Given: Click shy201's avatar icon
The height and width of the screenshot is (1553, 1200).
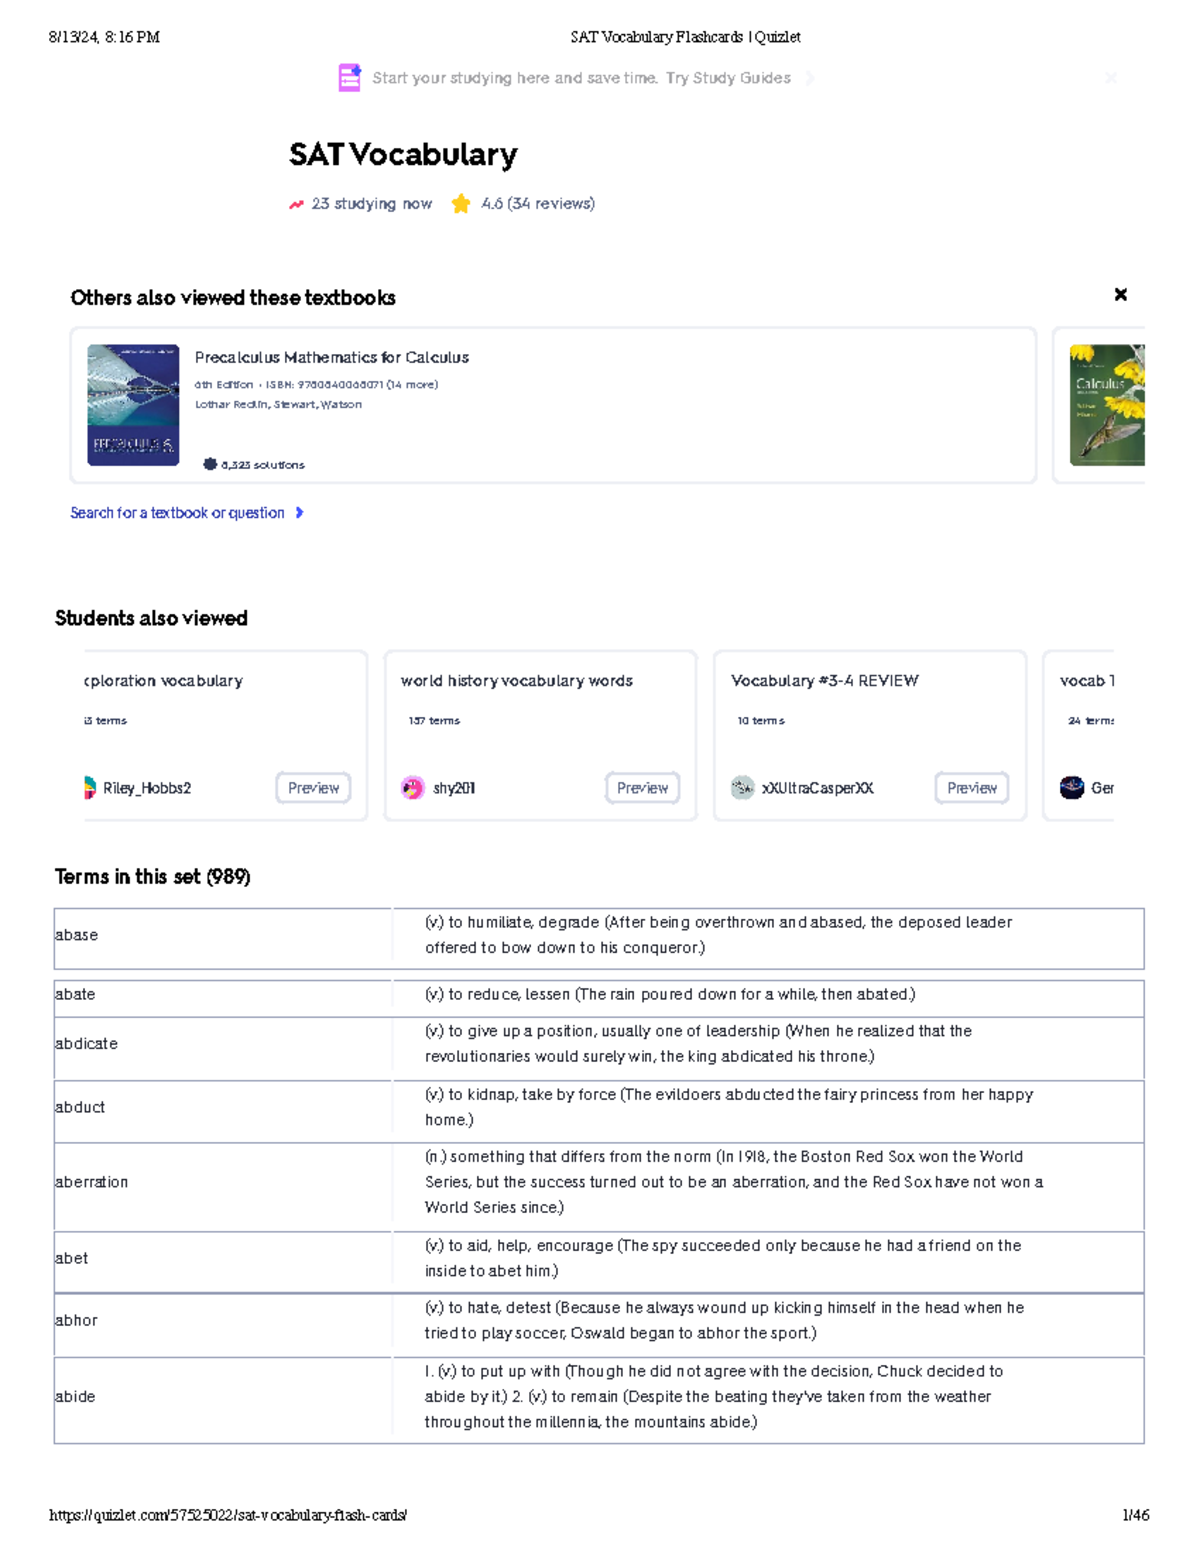Looking at the screenshot, I should point(414,788).
